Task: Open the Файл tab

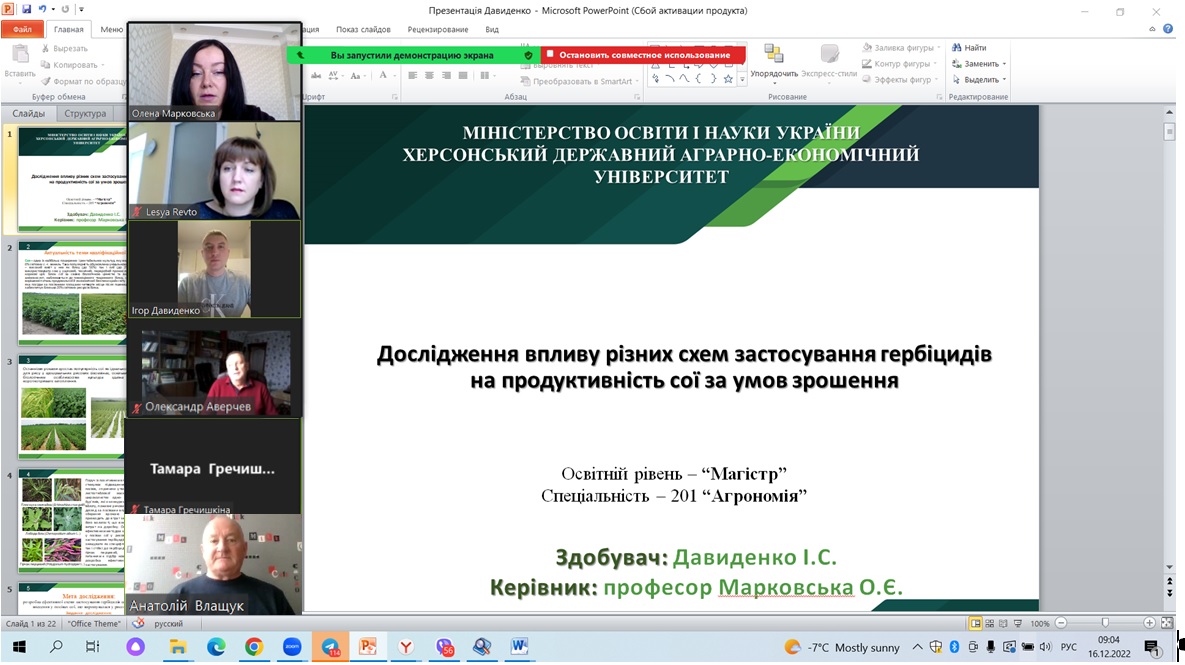Action: (23, 29)
